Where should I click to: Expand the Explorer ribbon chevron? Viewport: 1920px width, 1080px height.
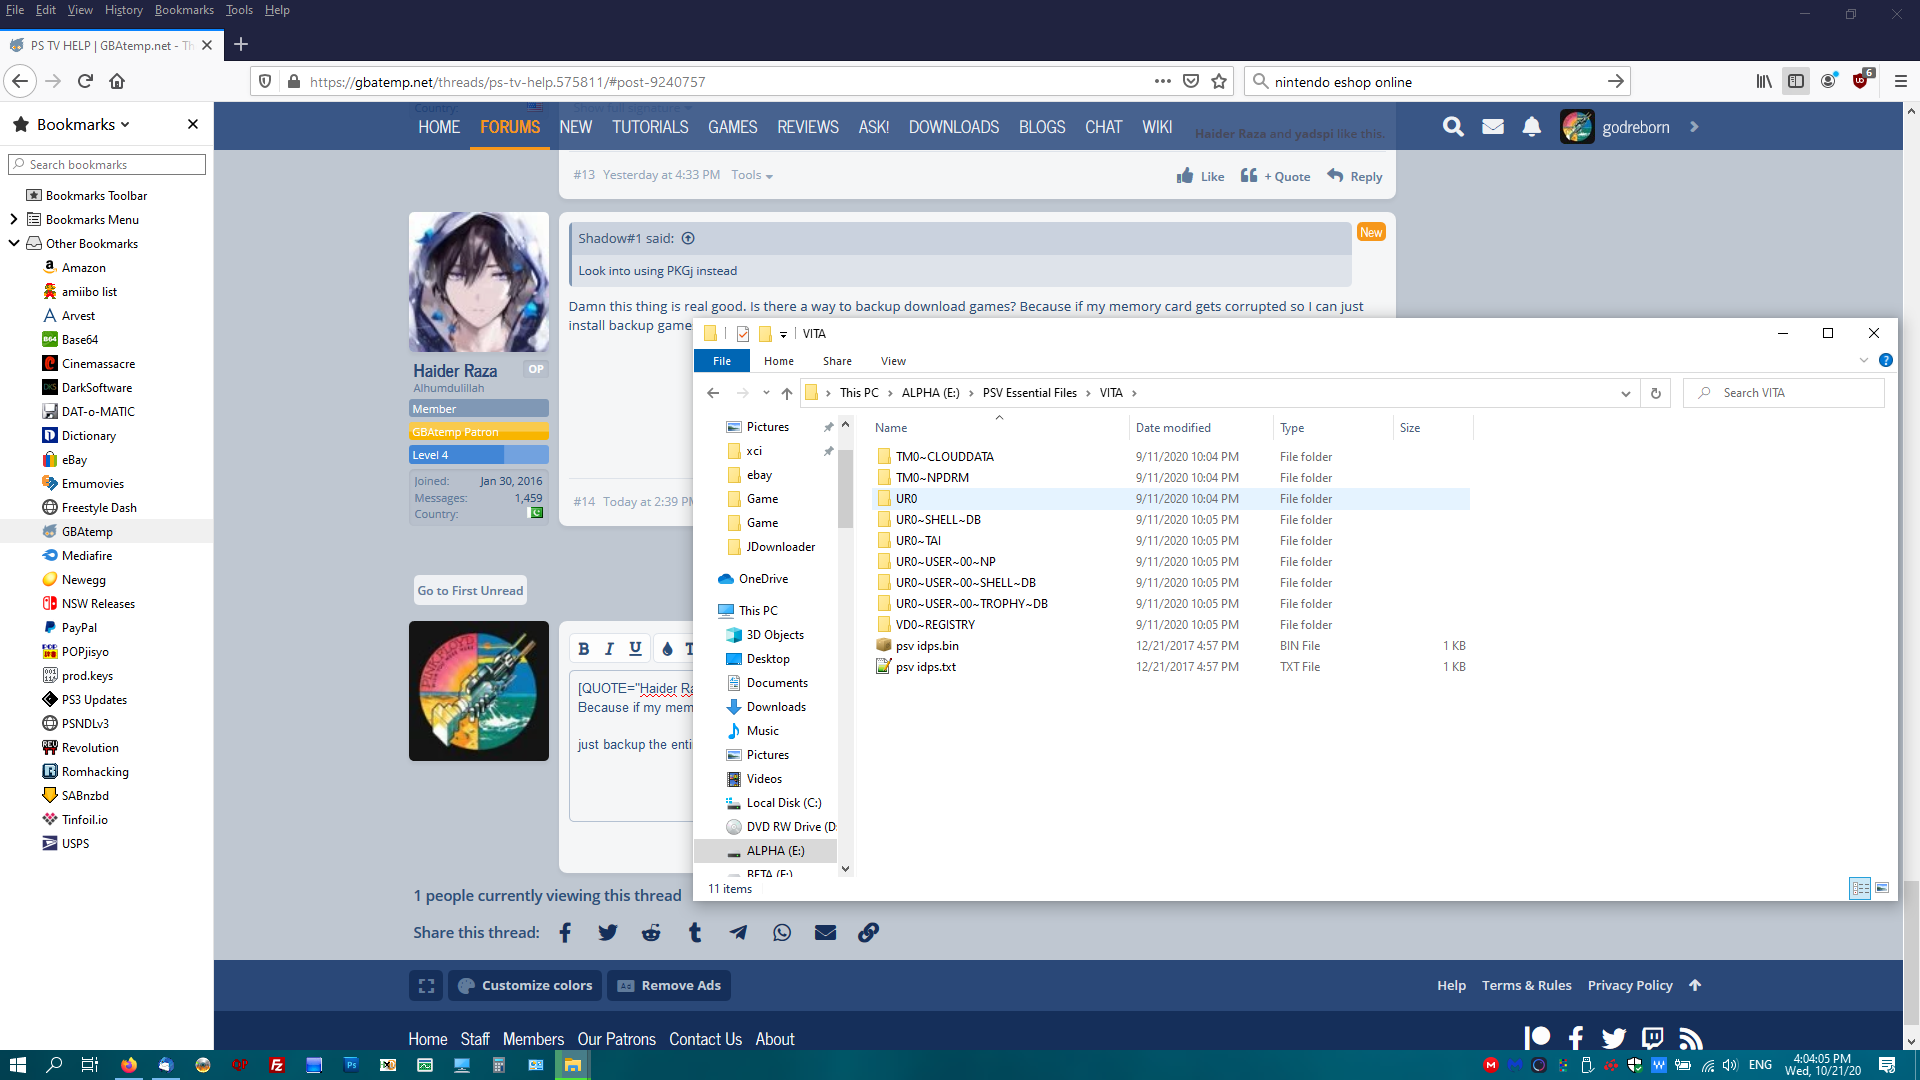(1863, 360)
